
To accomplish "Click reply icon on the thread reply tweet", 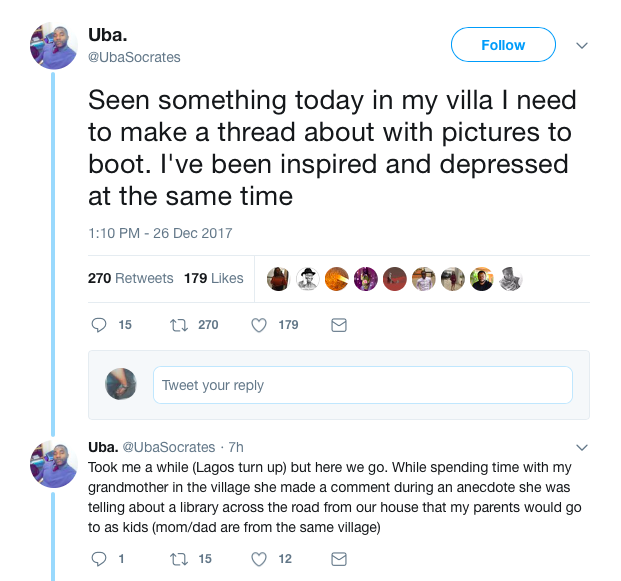I will click(x=99, y=560).
